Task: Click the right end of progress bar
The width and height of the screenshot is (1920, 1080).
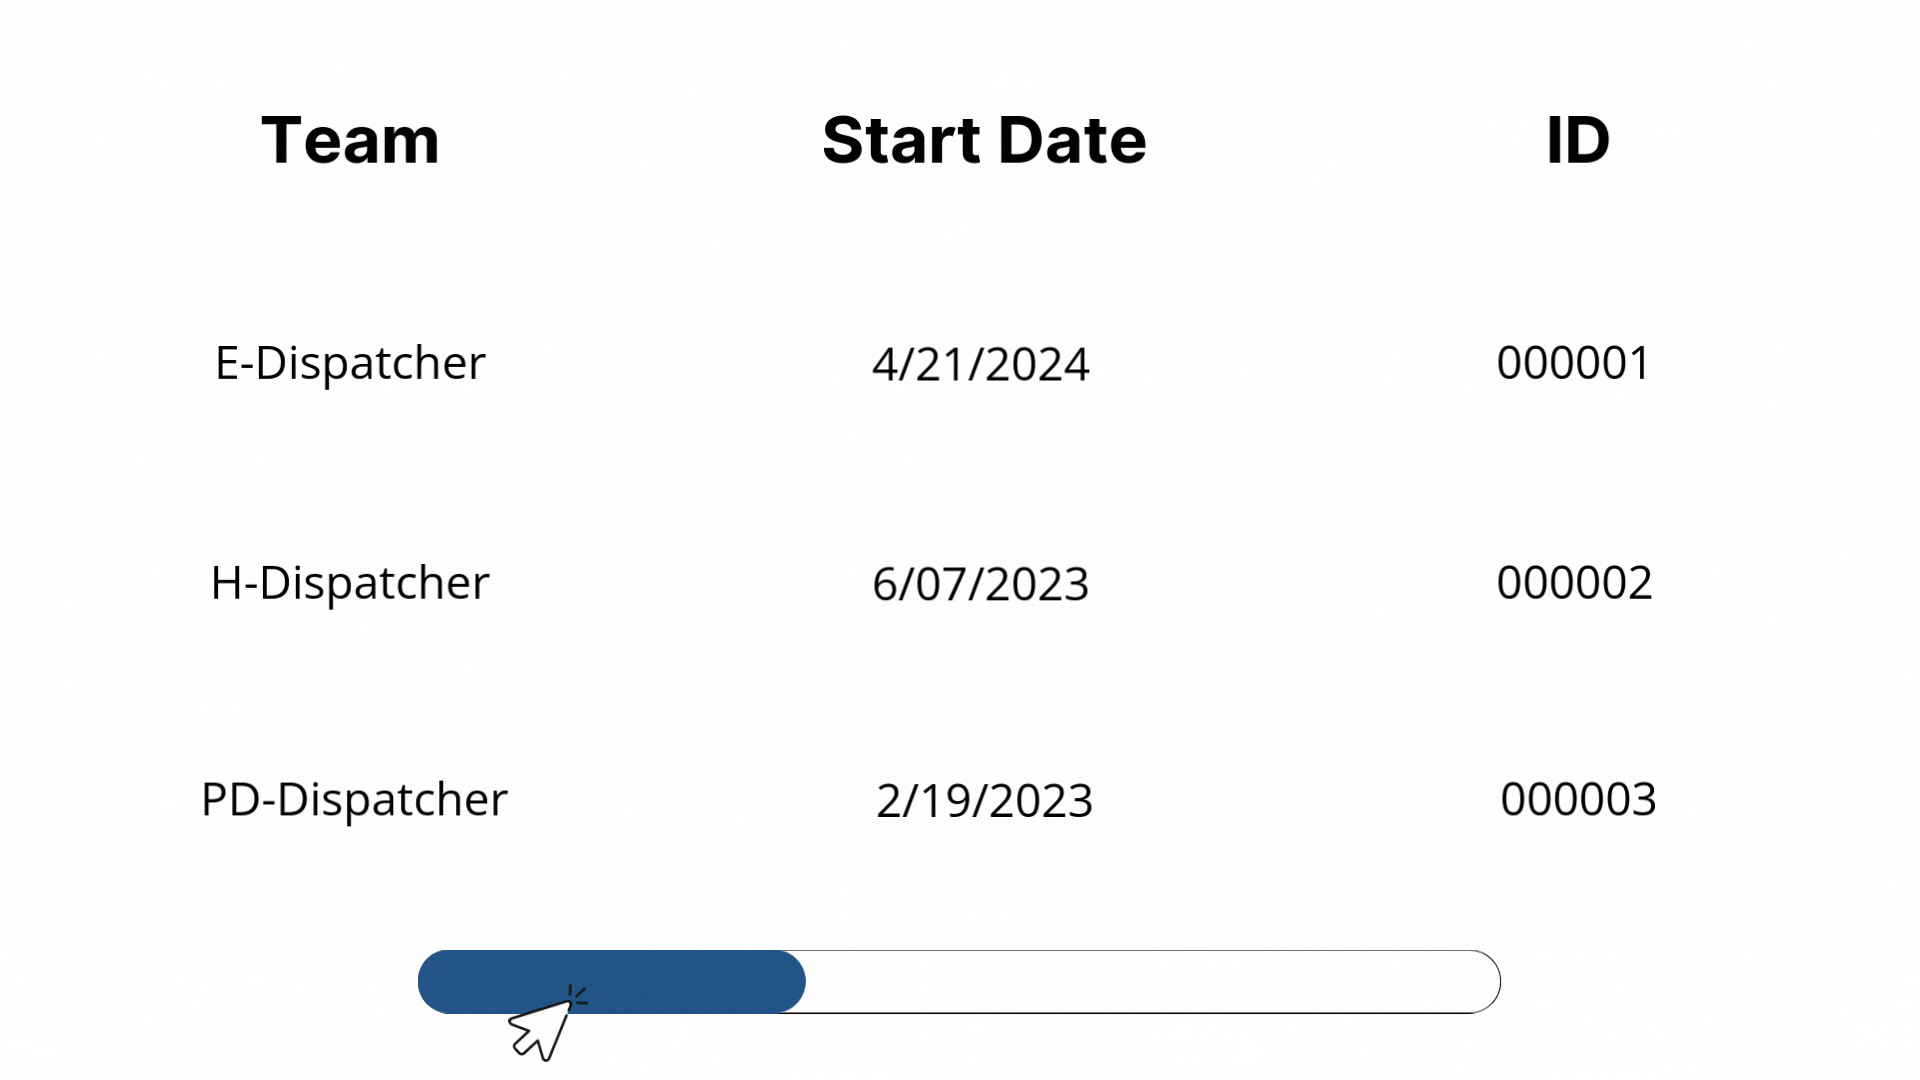Action: click(1480, 982)
